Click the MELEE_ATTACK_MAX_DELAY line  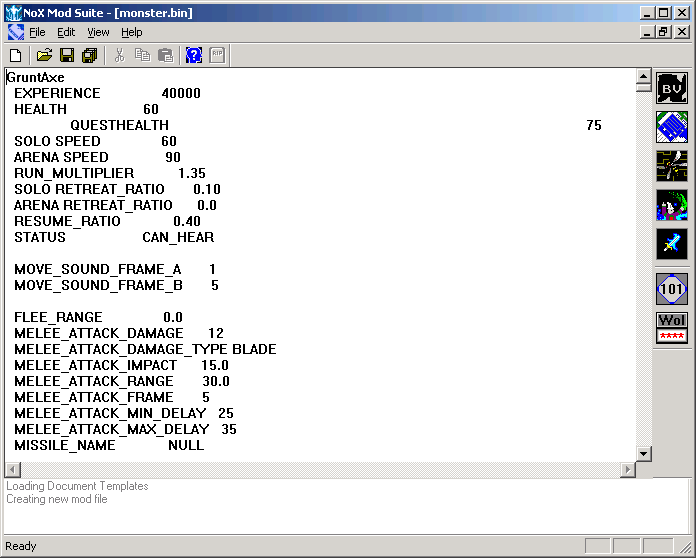[125, 429]
